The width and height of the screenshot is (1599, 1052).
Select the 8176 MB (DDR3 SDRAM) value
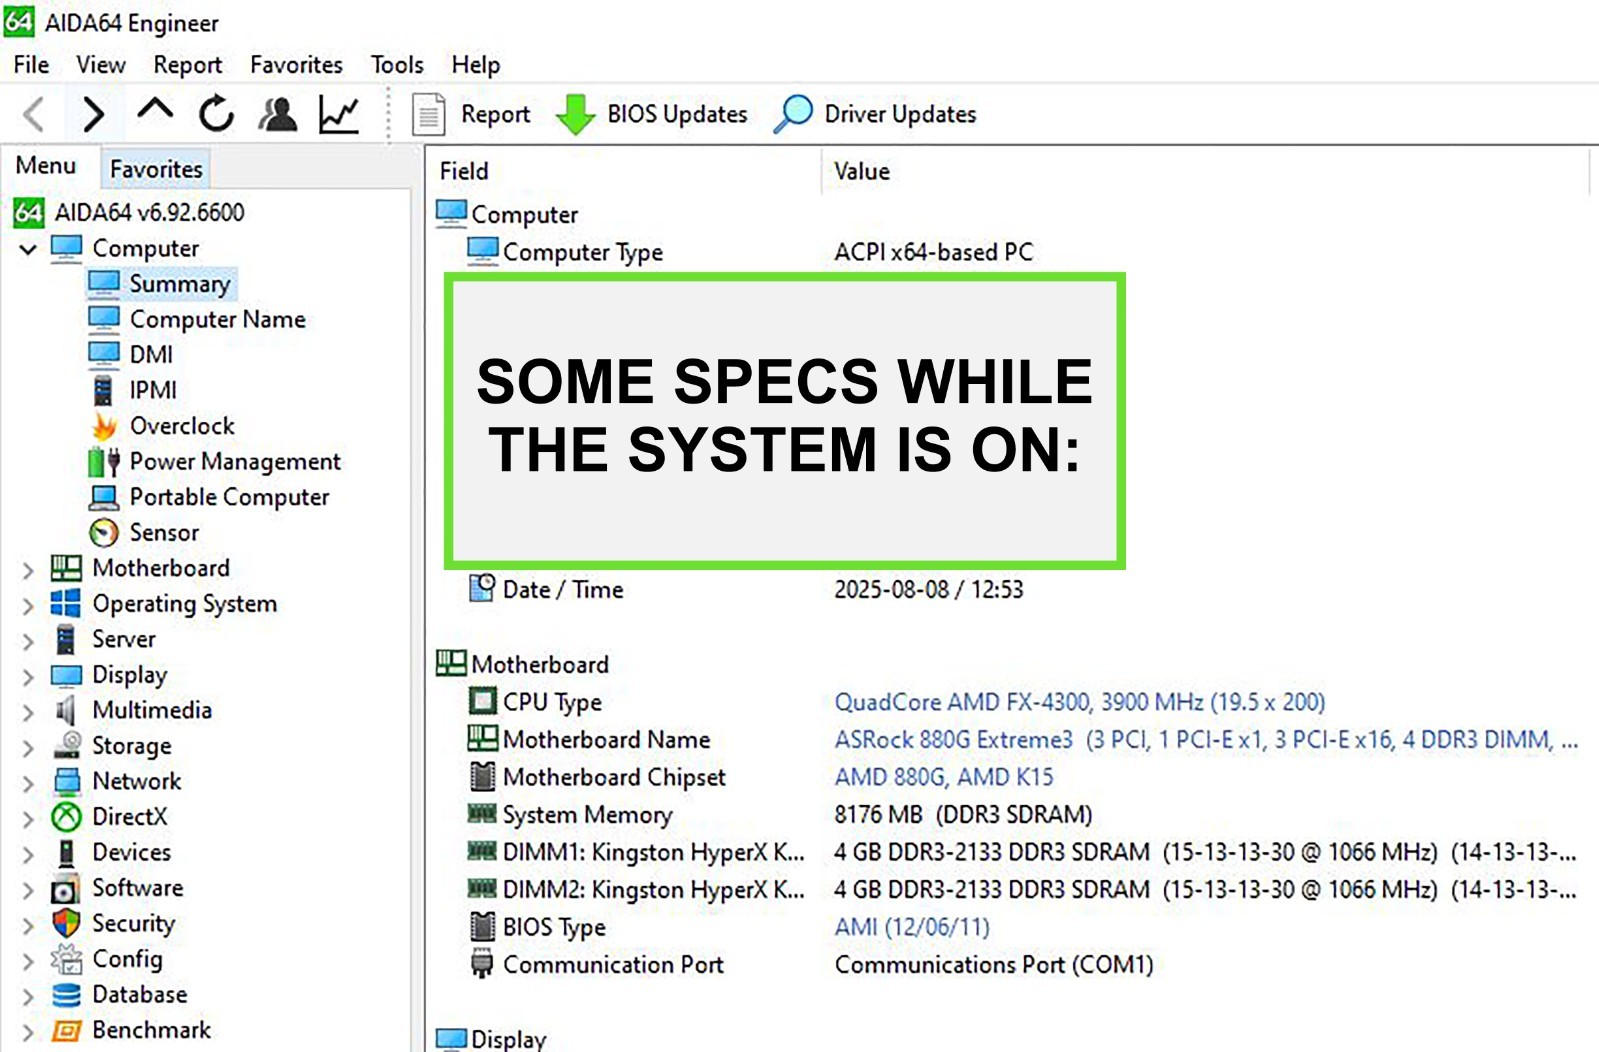[963, 815]
